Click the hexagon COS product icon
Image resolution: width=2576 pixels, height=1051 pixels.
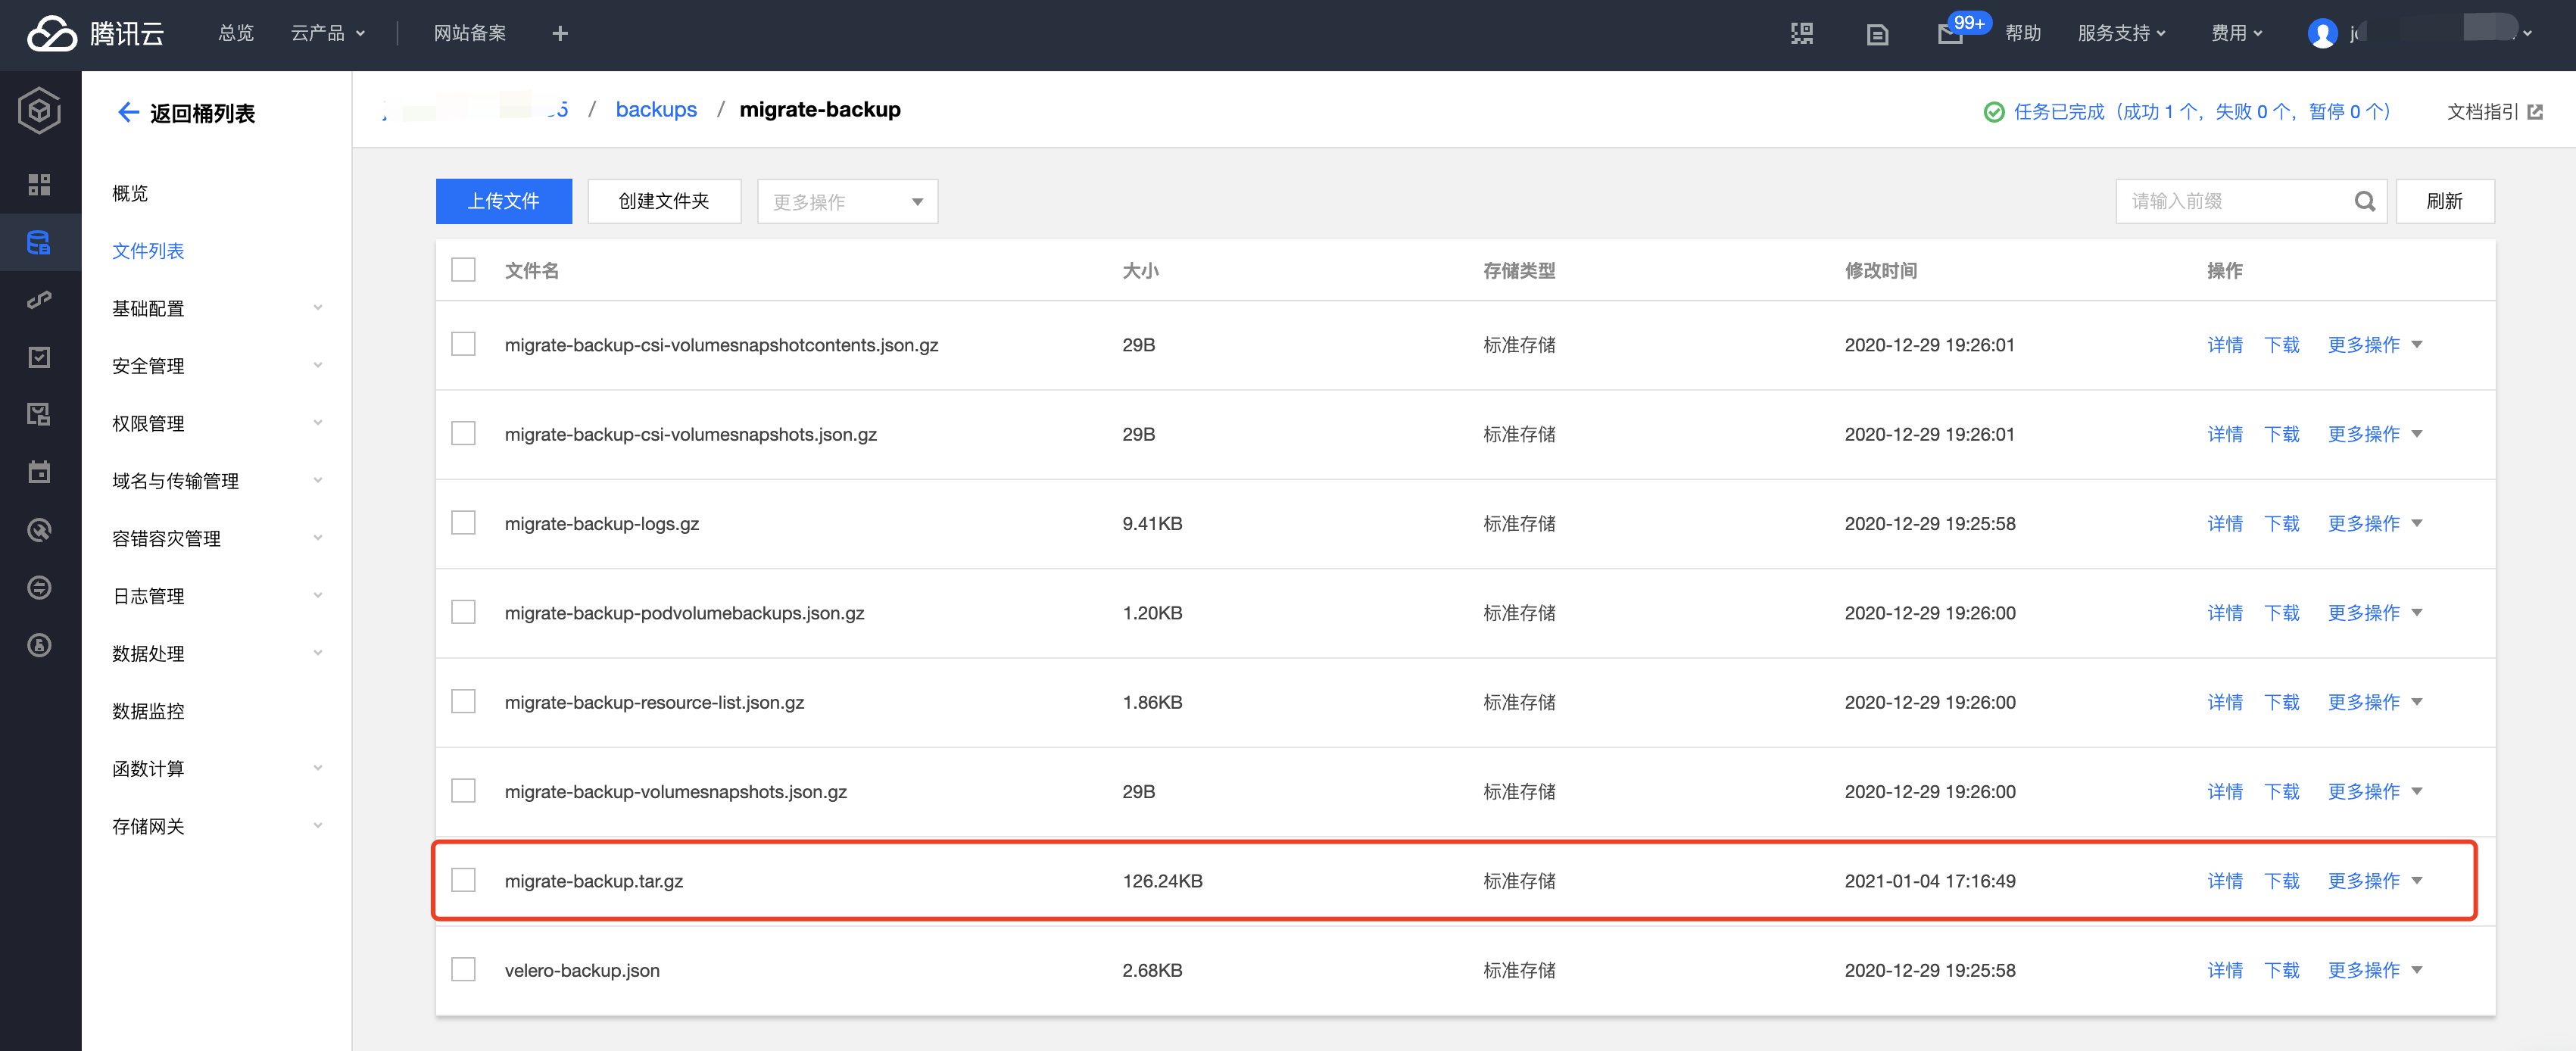pyautogui.click(x=40, y=110)
